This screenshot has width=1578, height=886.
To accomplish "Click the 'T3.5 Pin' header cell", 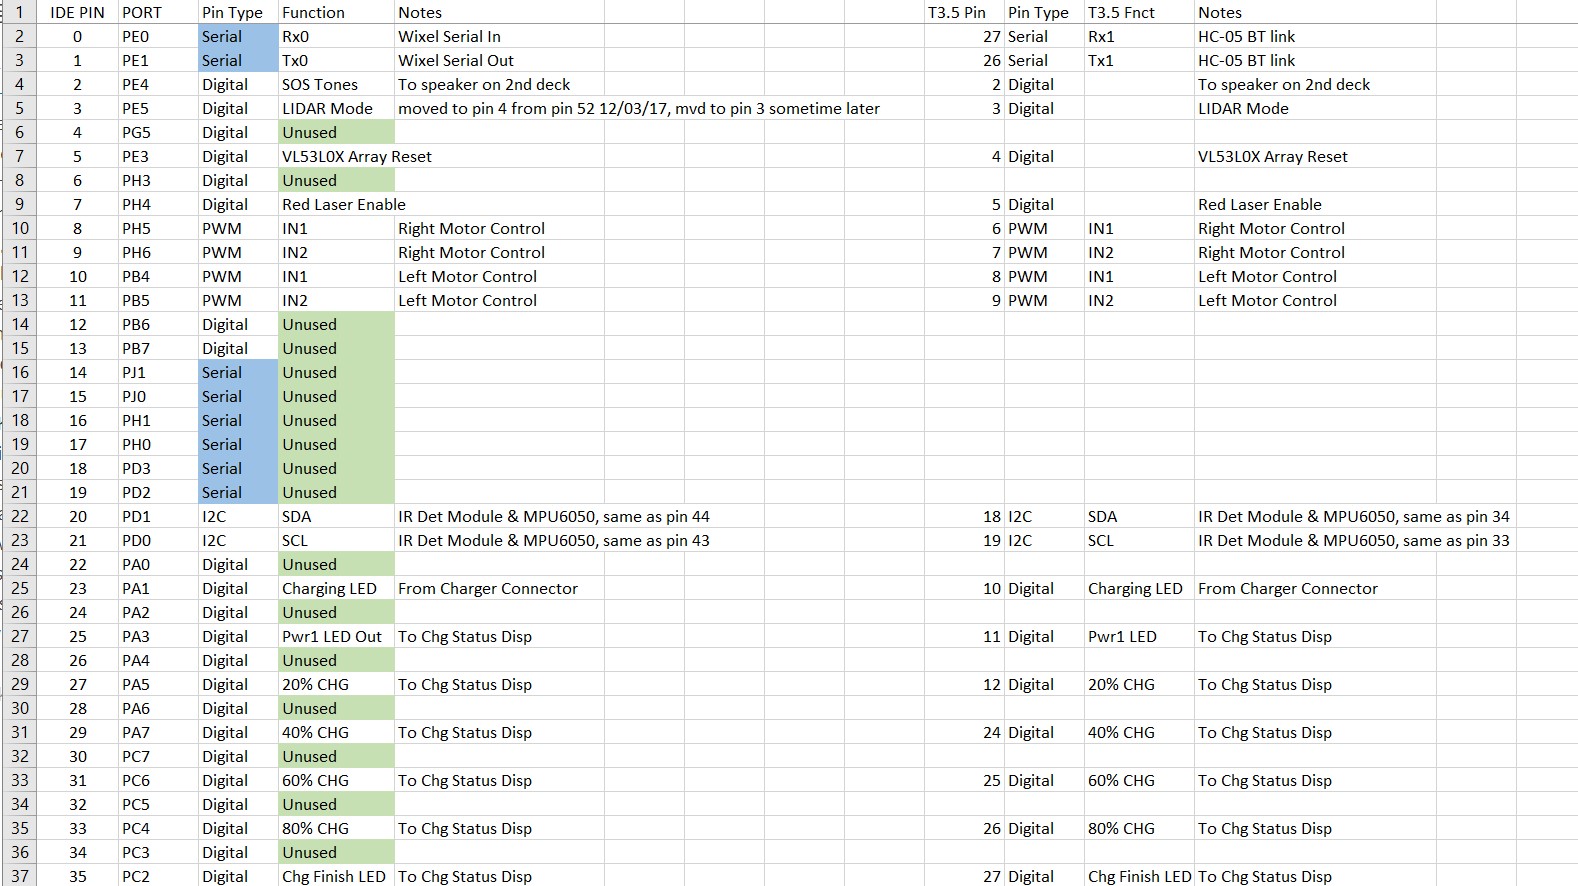I will [964, 12].
